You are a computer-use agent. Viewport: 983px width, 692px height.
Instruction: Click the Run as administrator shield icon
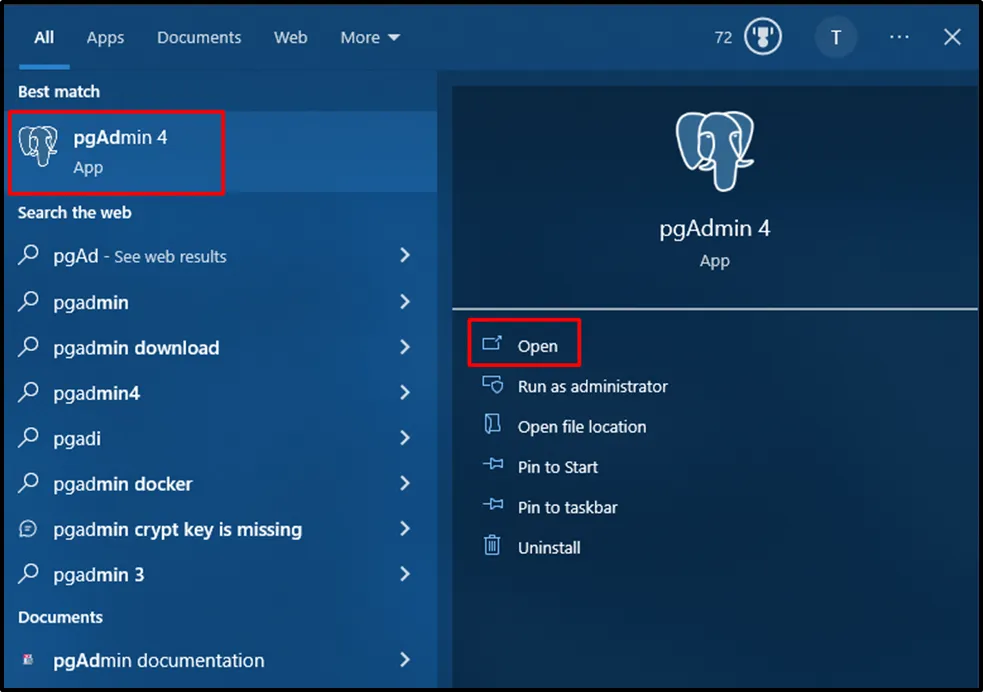coord(492,385)
